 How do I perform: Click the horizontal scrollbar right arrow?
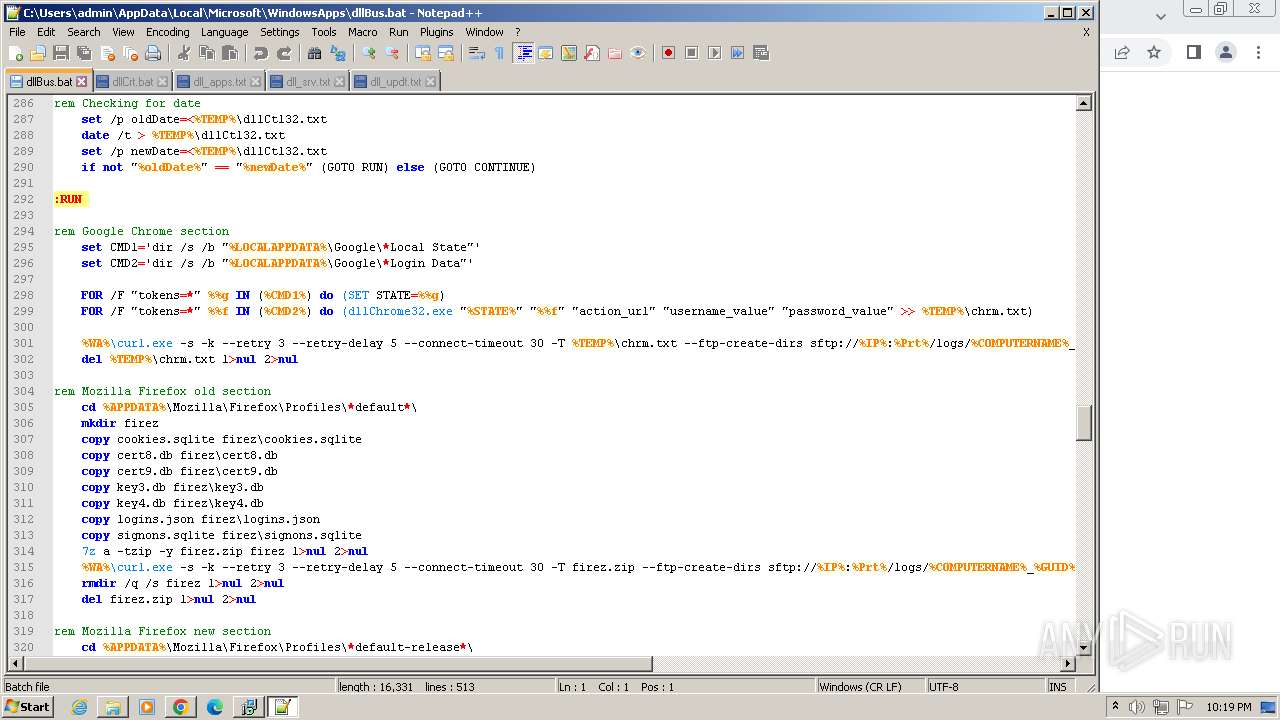[x=1068, y=664]
